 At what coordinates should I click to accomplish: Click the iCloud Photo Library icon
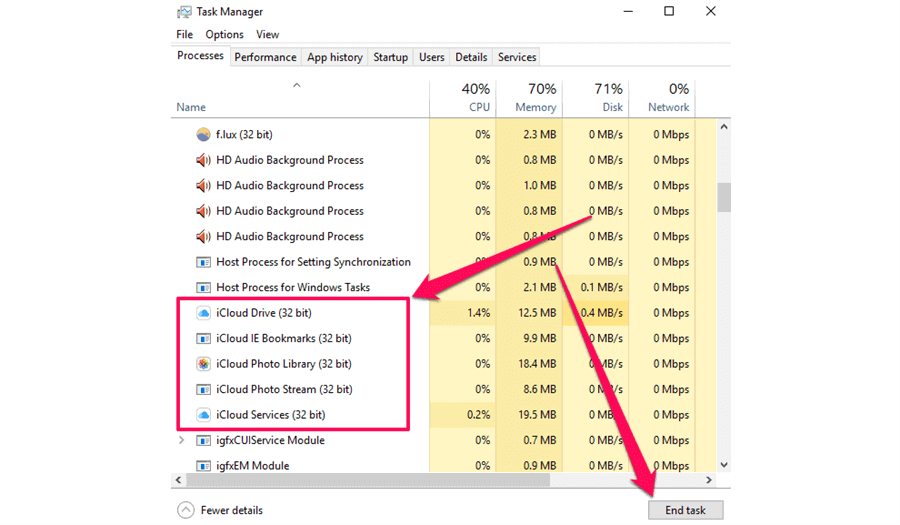[204, 364]
